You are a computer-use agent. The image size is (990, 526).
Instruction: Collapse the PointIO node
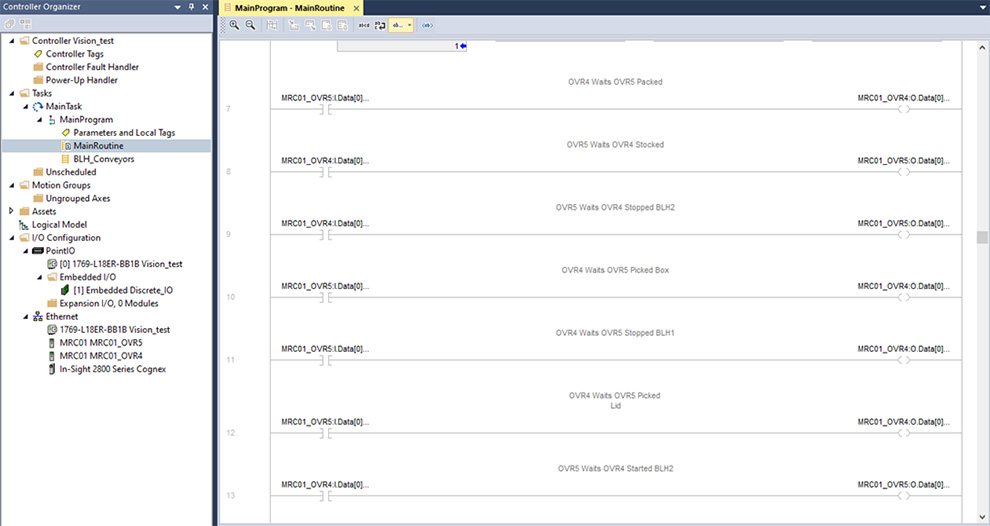[x=25, y=251]
